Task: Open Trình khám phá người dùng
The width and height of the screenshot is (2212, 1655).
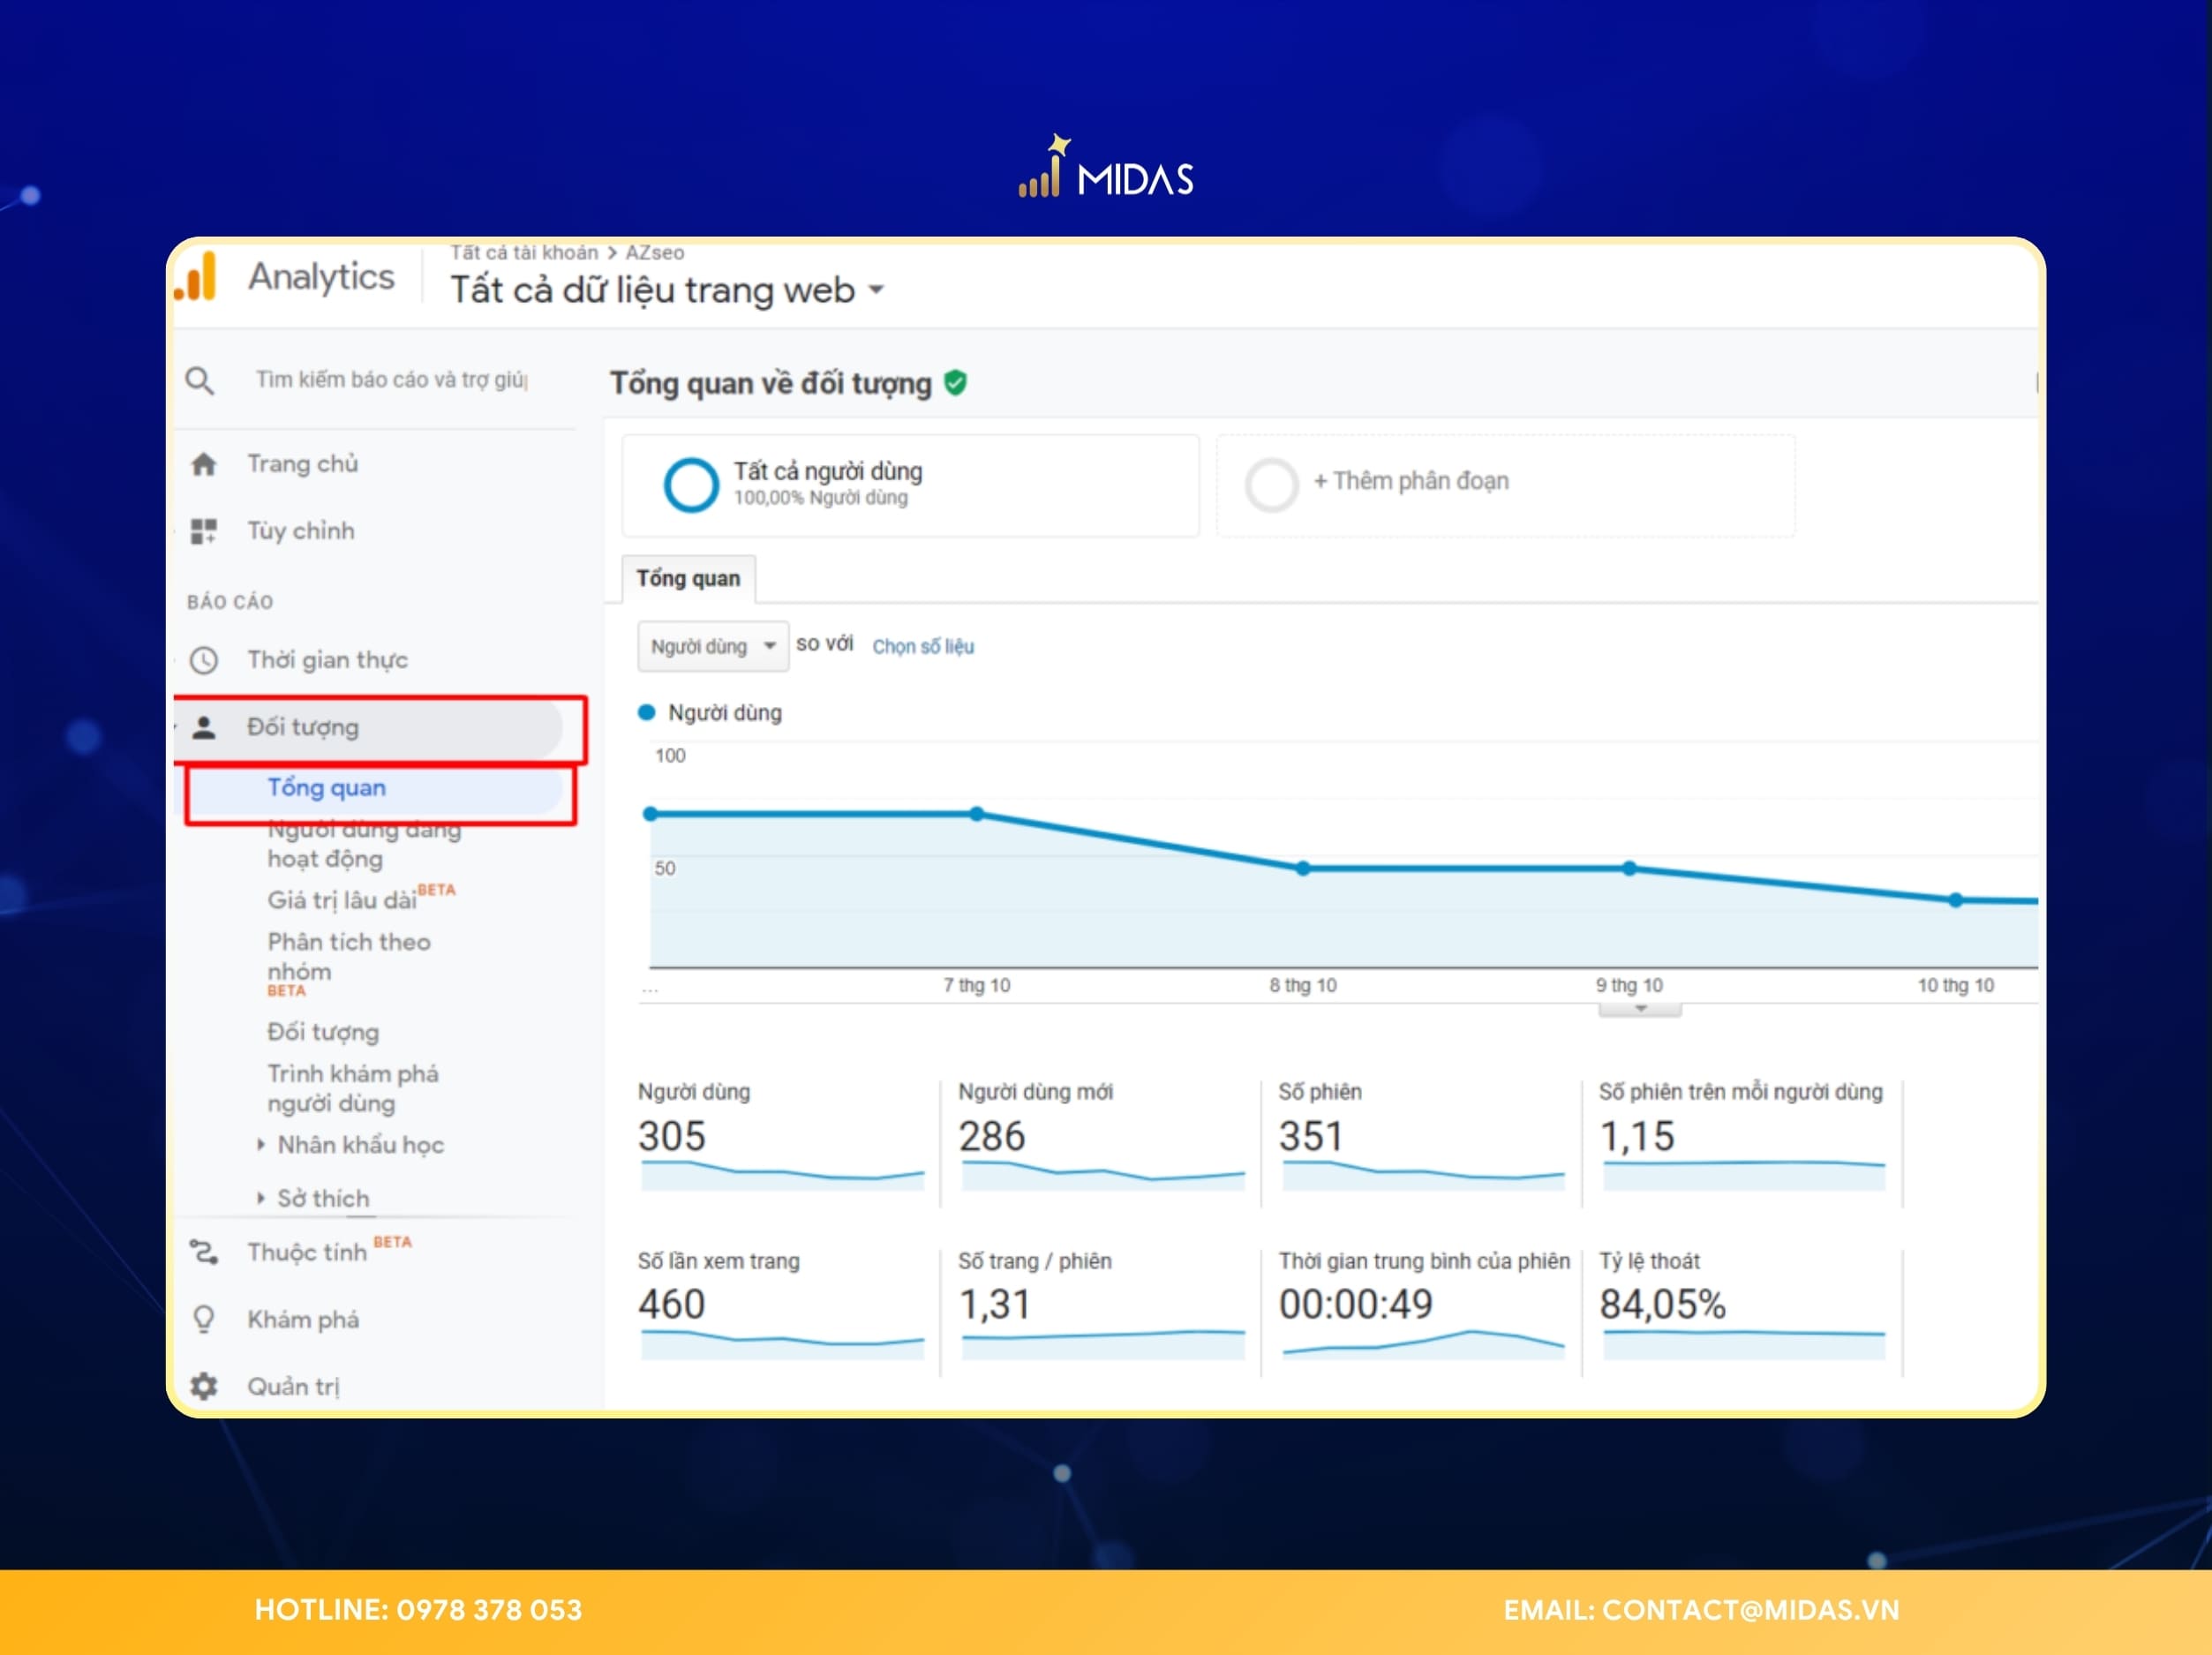Action: pyautogui.click(x=352, y=1088)
